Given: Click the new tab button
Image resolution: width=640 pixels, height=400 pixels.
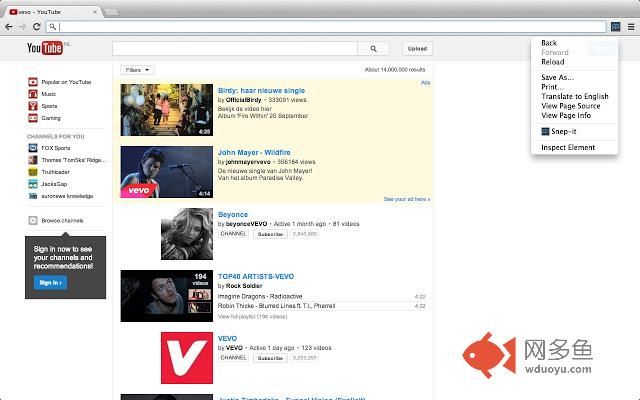Looking at the screenshot, I should coord(111,12).
